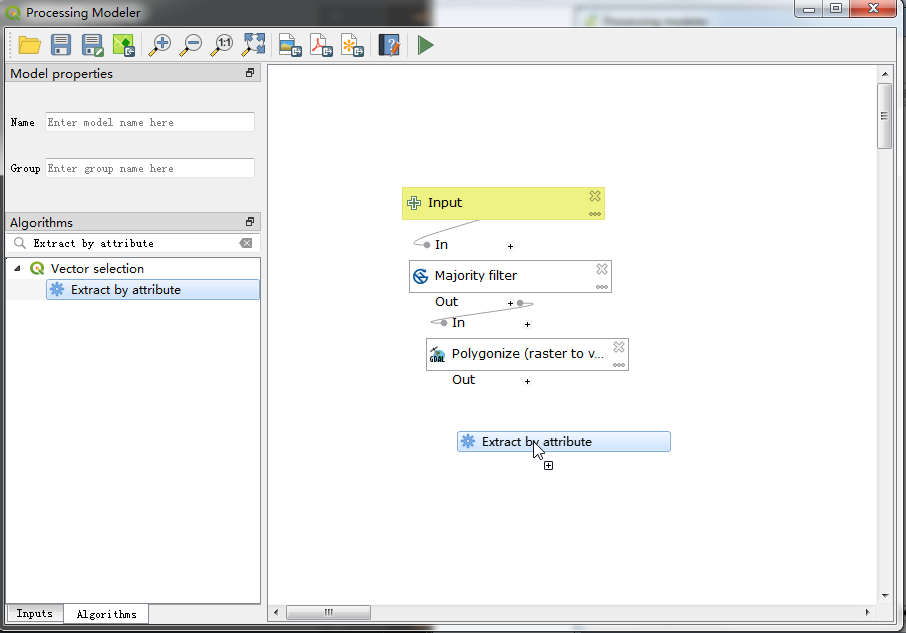Click the QGIS icon in Processing Modeler title bar
The height and width of the screenshot is (633, 906).
(x=13, y=13)
